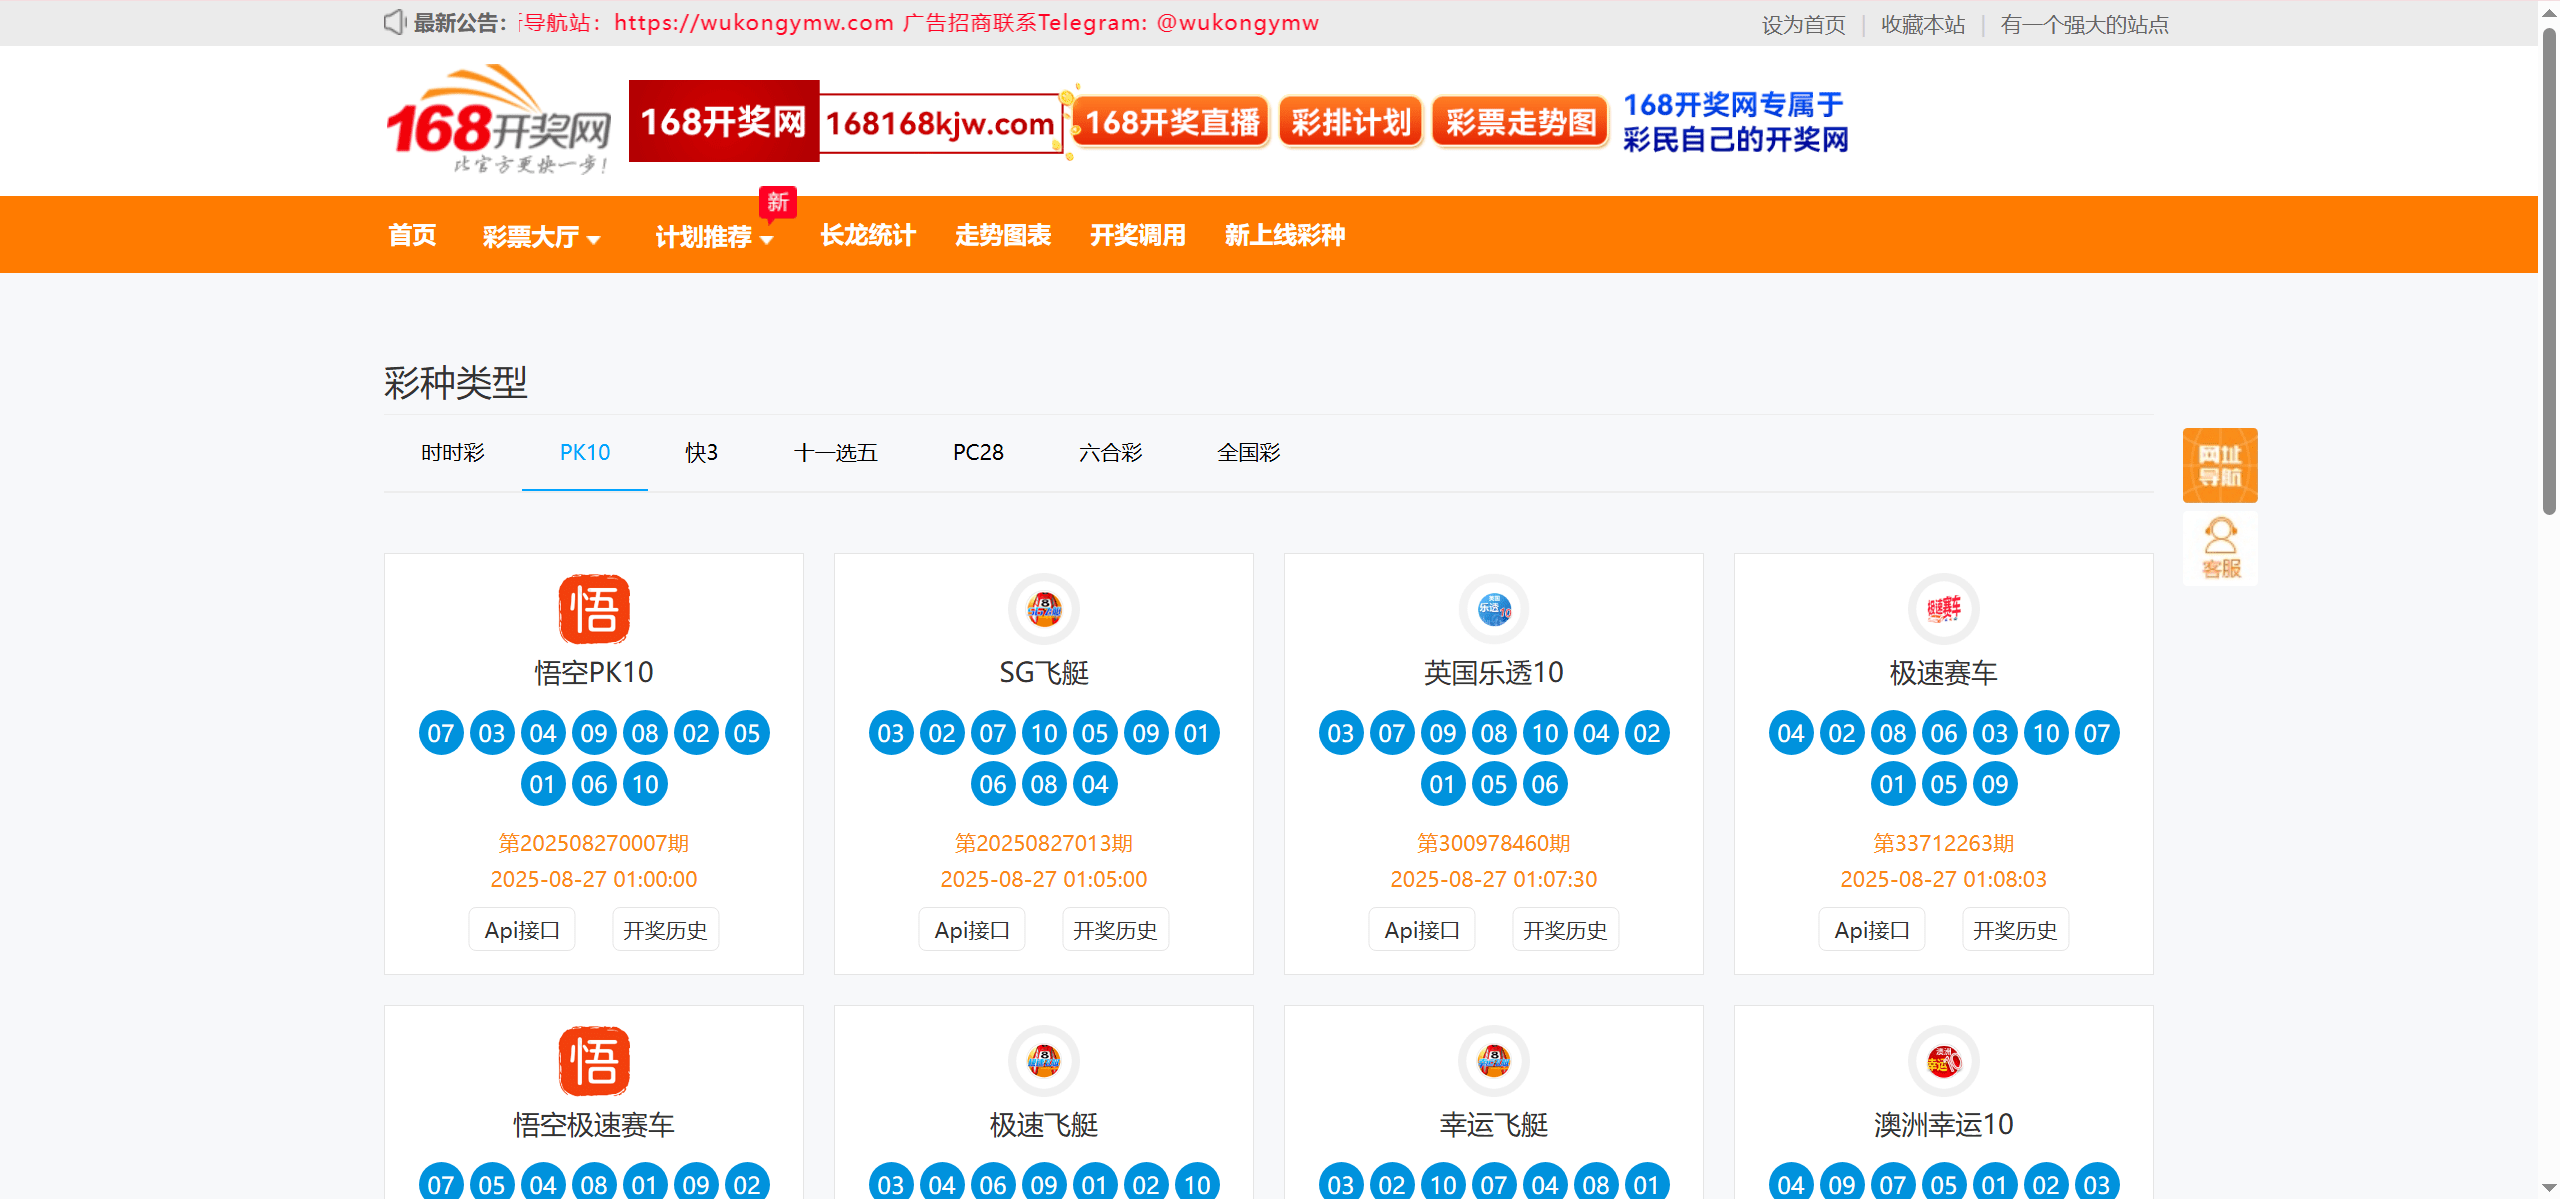2560x1199 pixels.
Task: Expand the 计划推荐 dropdown menu
Action: point(714,237)
